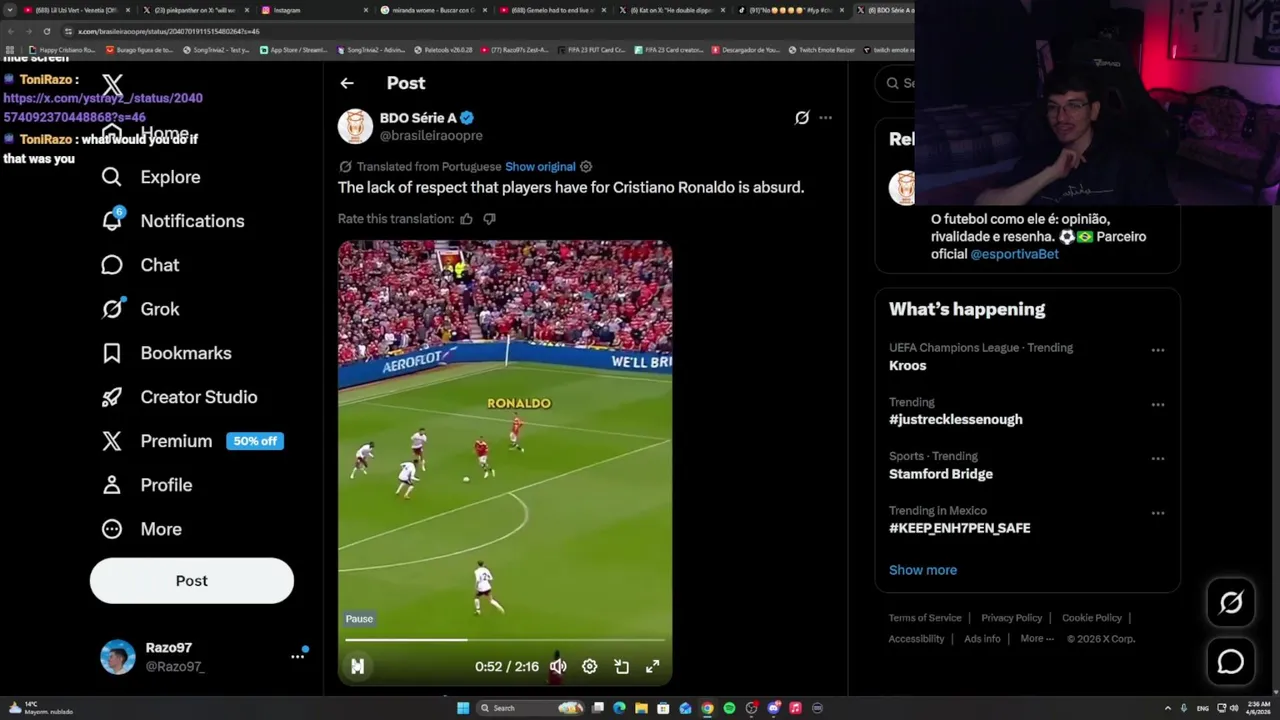
Task: Open Microsoft Edge from the taskbar
Action: coord(619,708)
